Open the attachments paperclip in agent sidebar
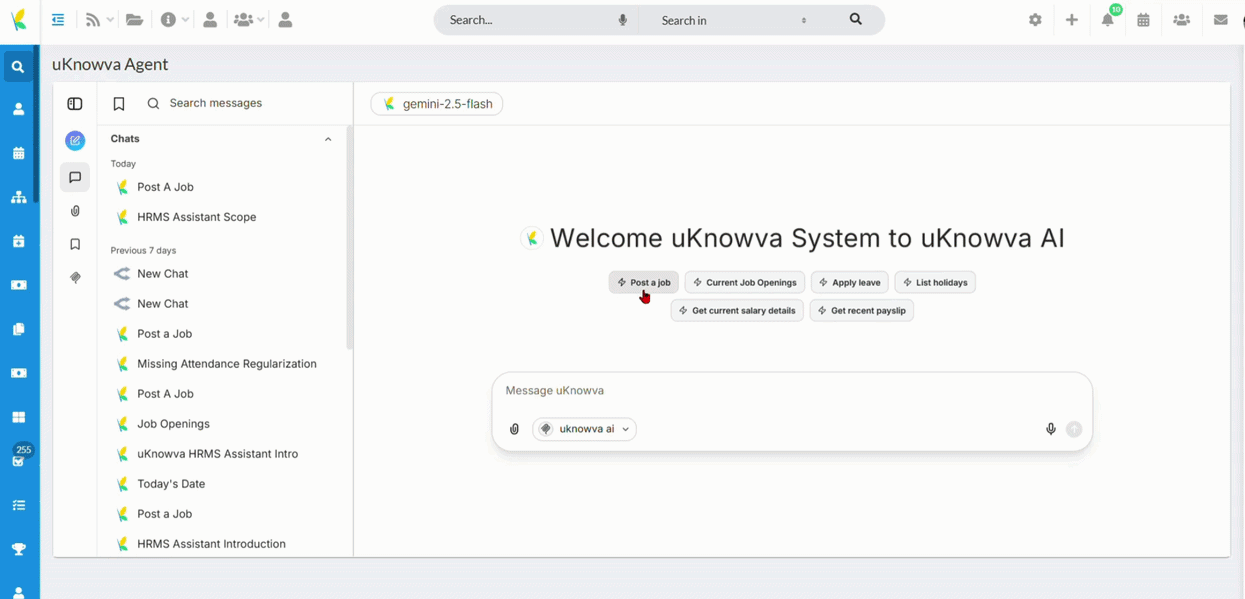The height and width of the screenshot is (599, 1245). pyautogui.click(x=75, y=211)
